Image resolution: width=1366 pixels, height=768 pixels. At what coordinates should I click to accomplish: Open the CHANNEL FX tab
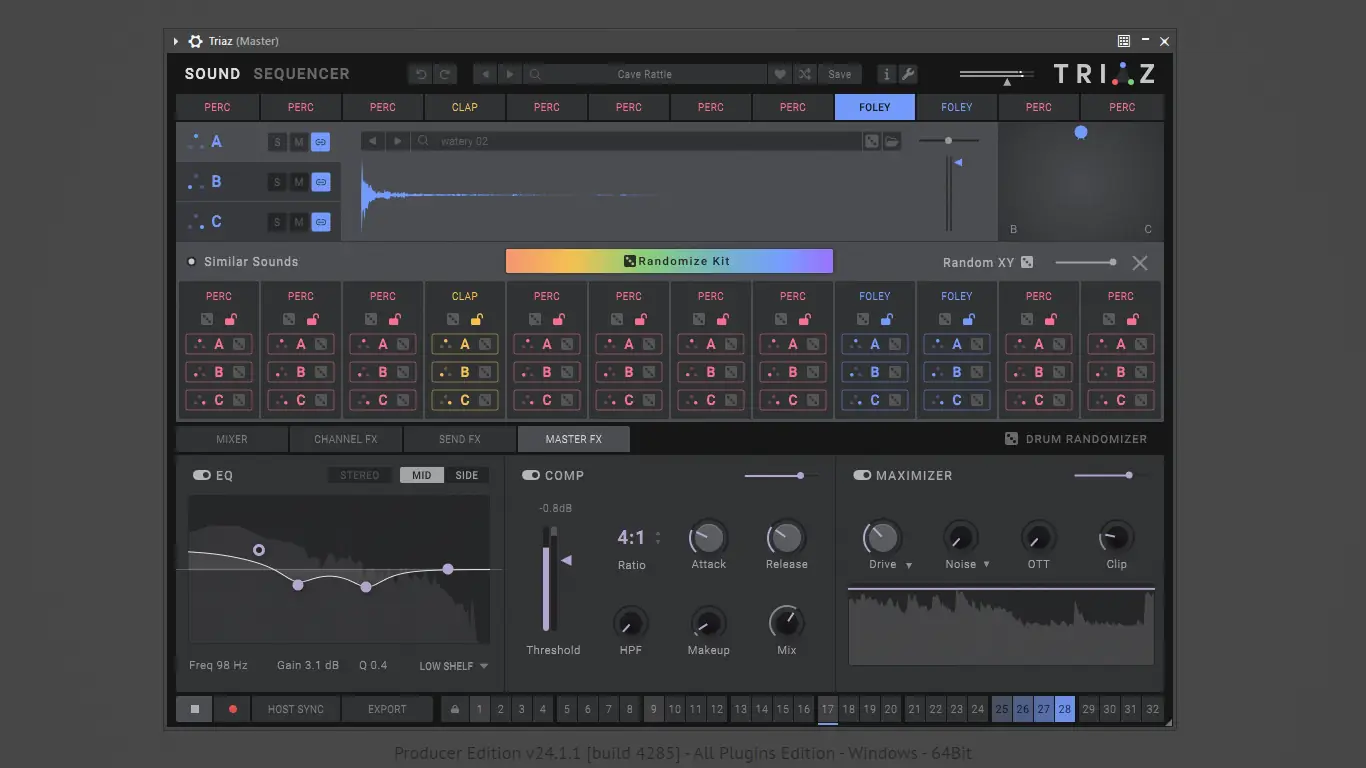[x=346, y=439]
